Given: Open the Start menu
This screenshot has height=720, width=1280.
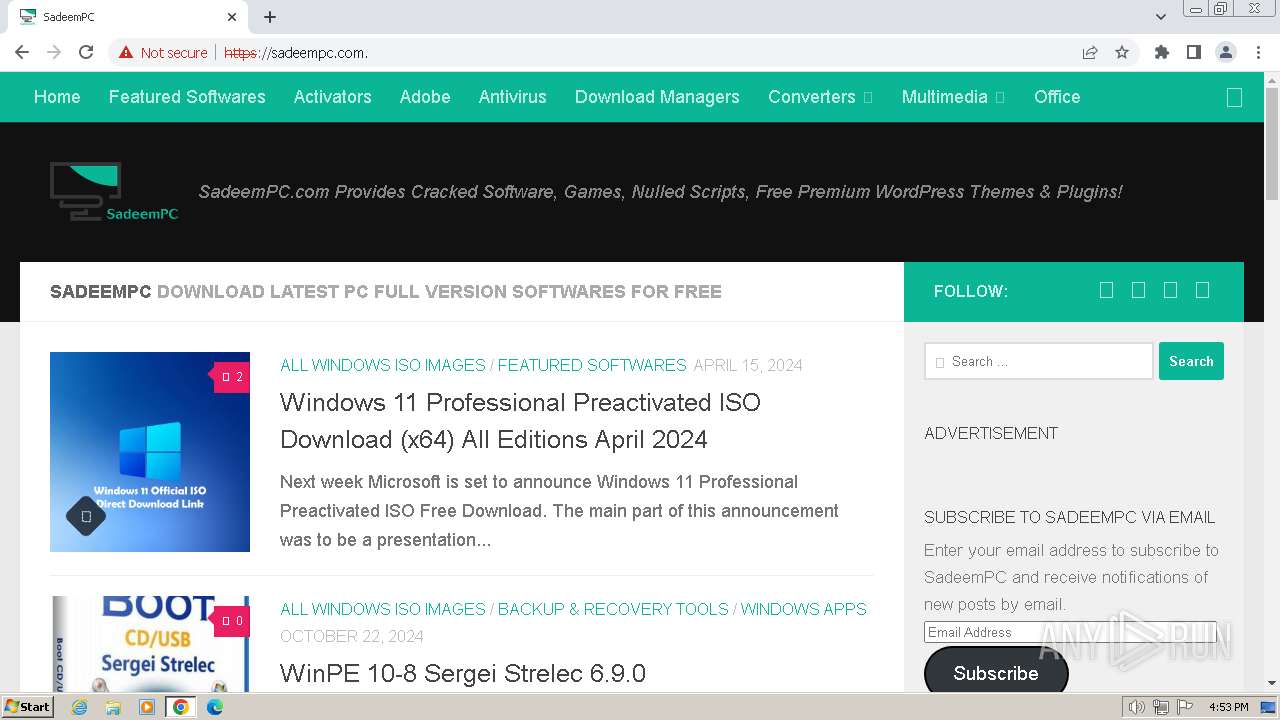Looking at the screenshot, I should point(27,707).
